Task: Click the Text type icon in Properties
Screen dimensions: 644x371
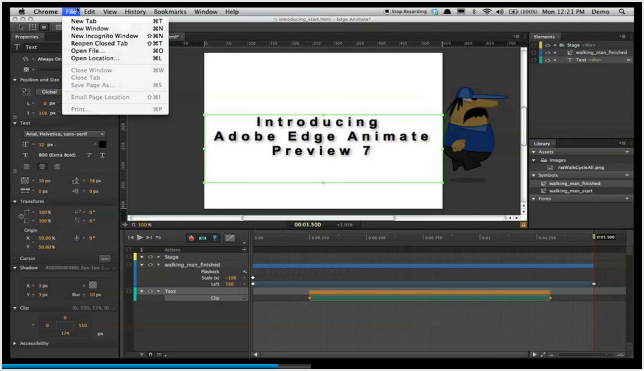Action: 17,47
